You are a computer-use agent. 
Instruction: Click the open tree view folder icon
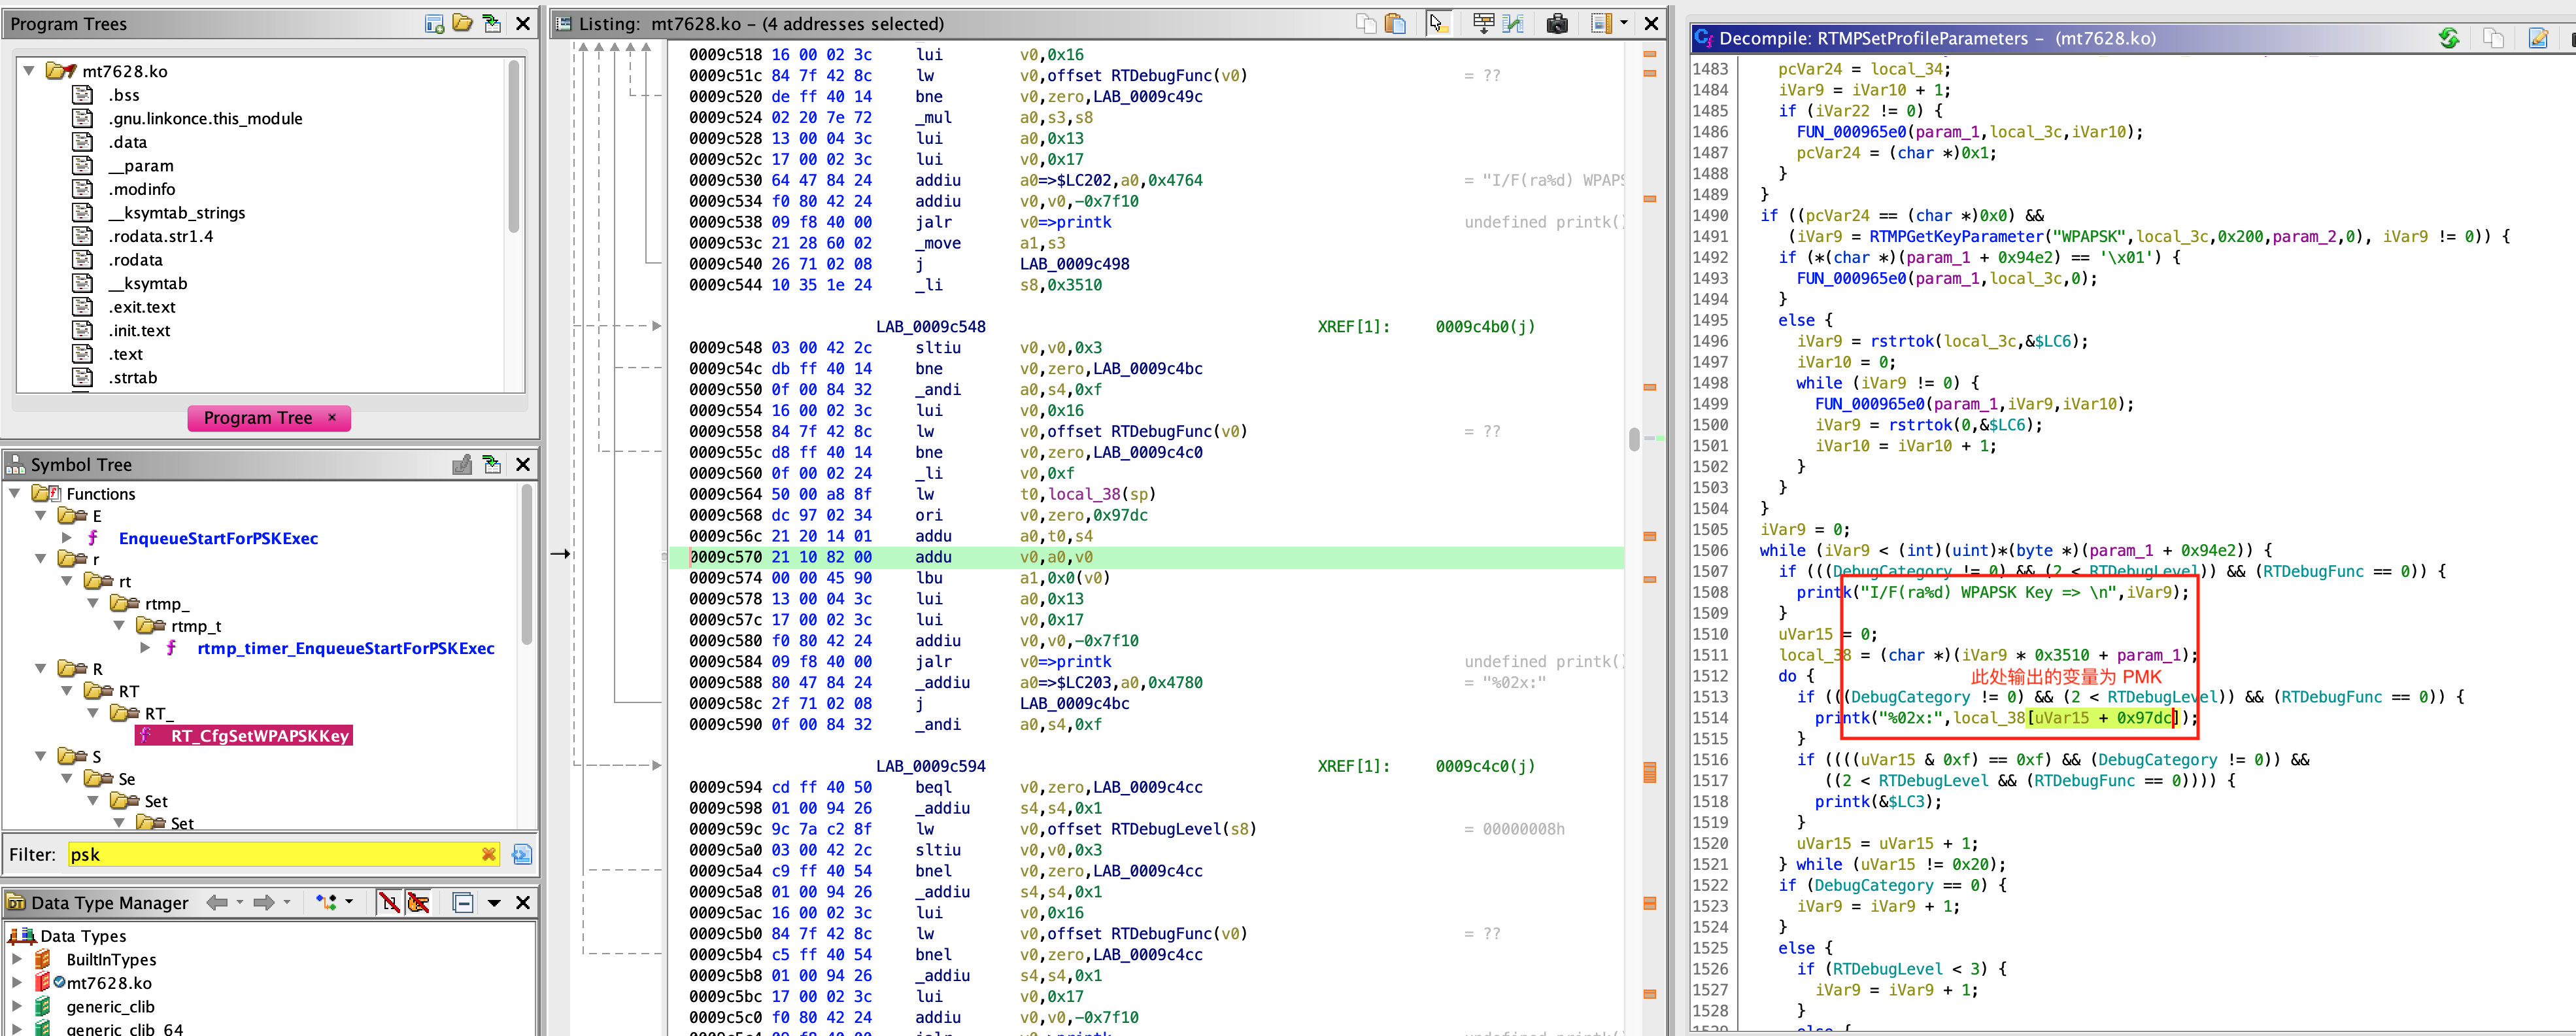pyautogui.click(x=462, y=23)
